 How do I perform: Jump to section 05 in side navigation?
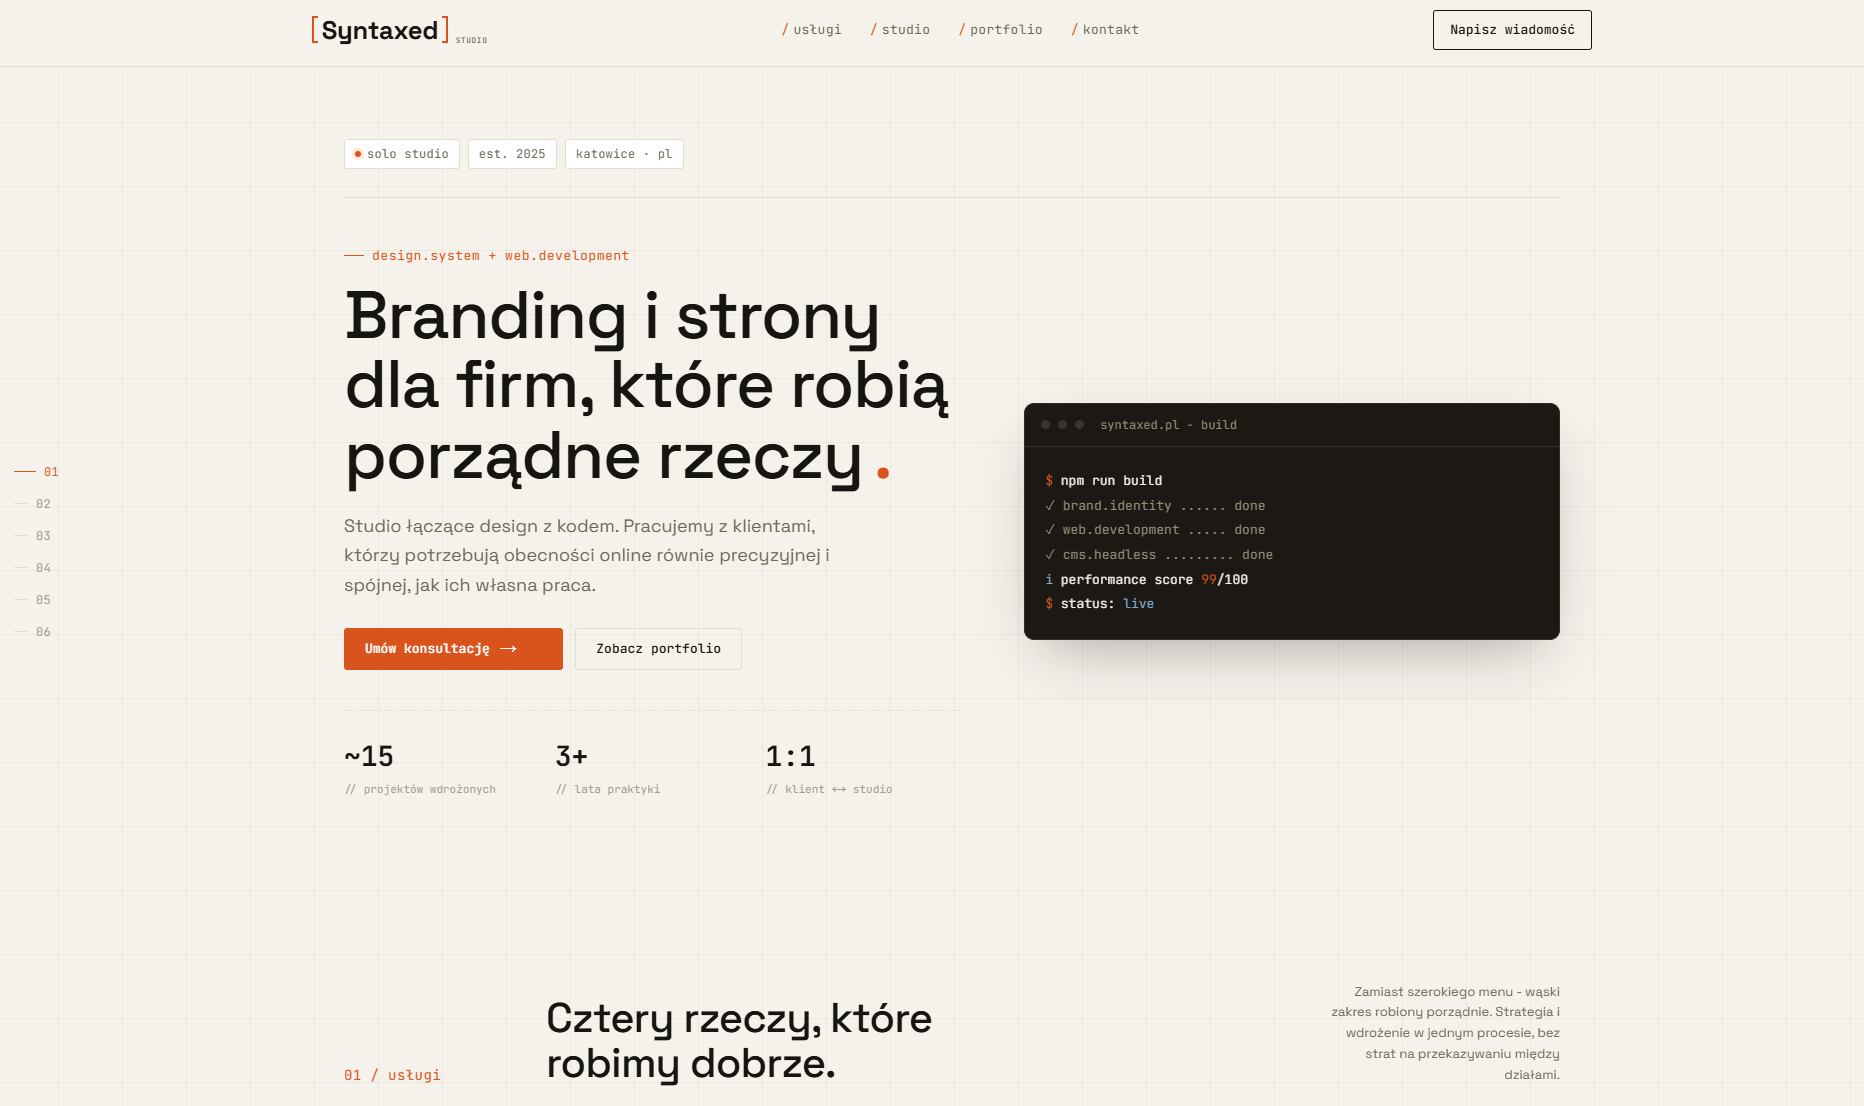pyautogui.click(x=33, y=600)
